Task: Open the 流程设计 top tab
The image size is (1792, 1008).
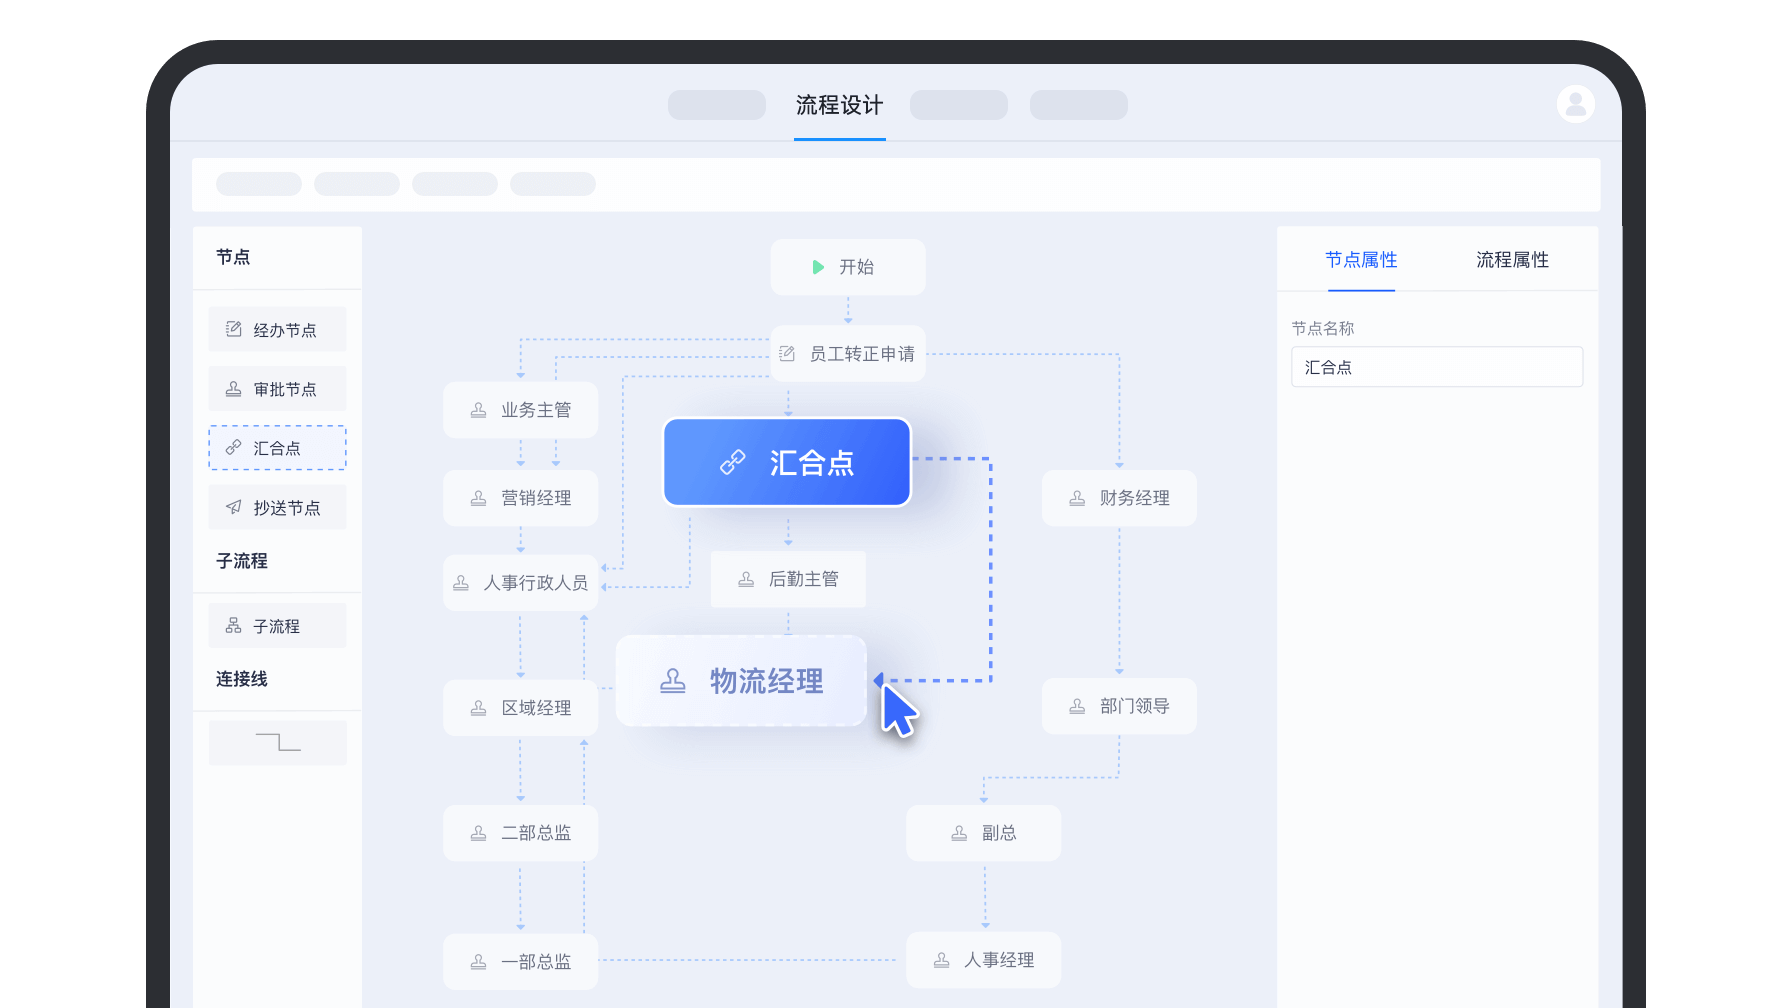Action: point(839,106)
